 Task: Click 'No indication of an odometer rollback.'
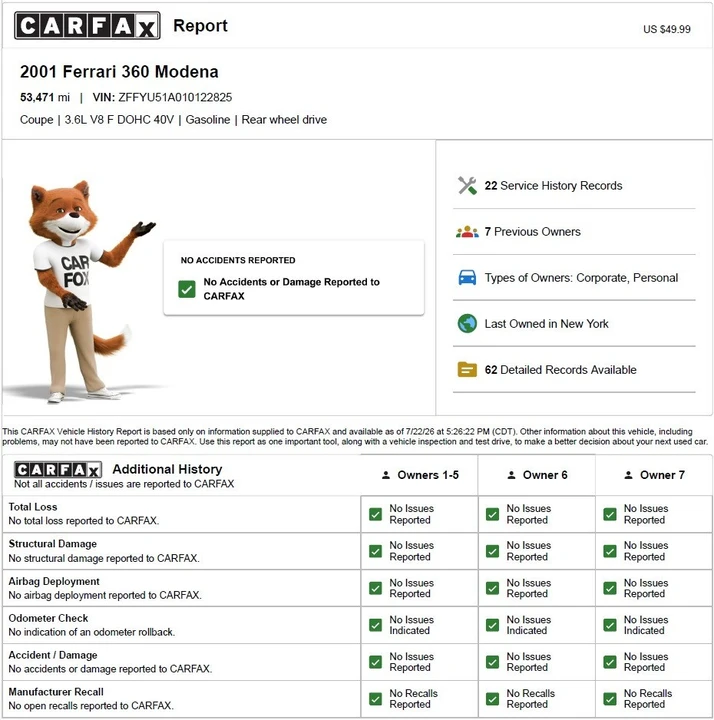(92, 632)
